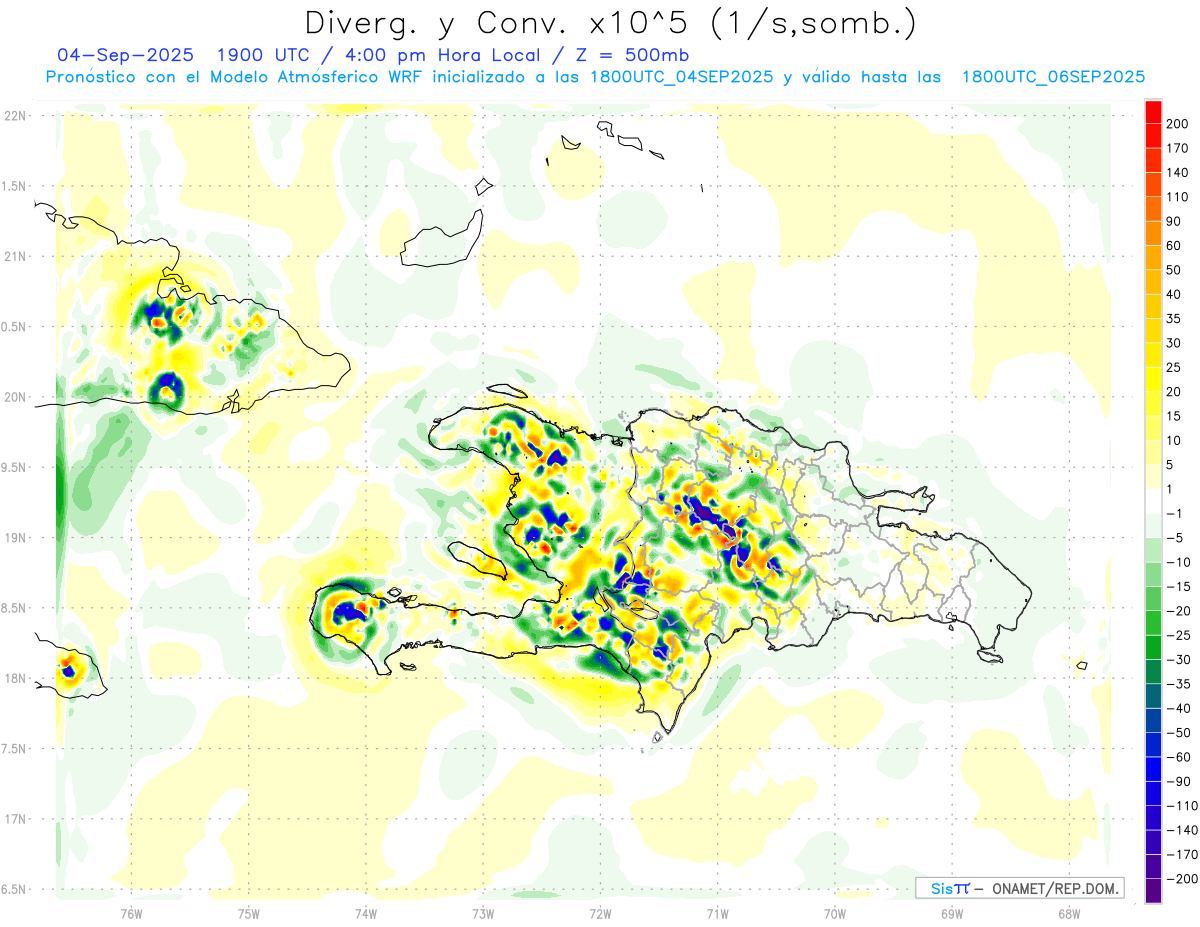
Task: Click the '17N' latitude label
Action: (x=15, y=819)
